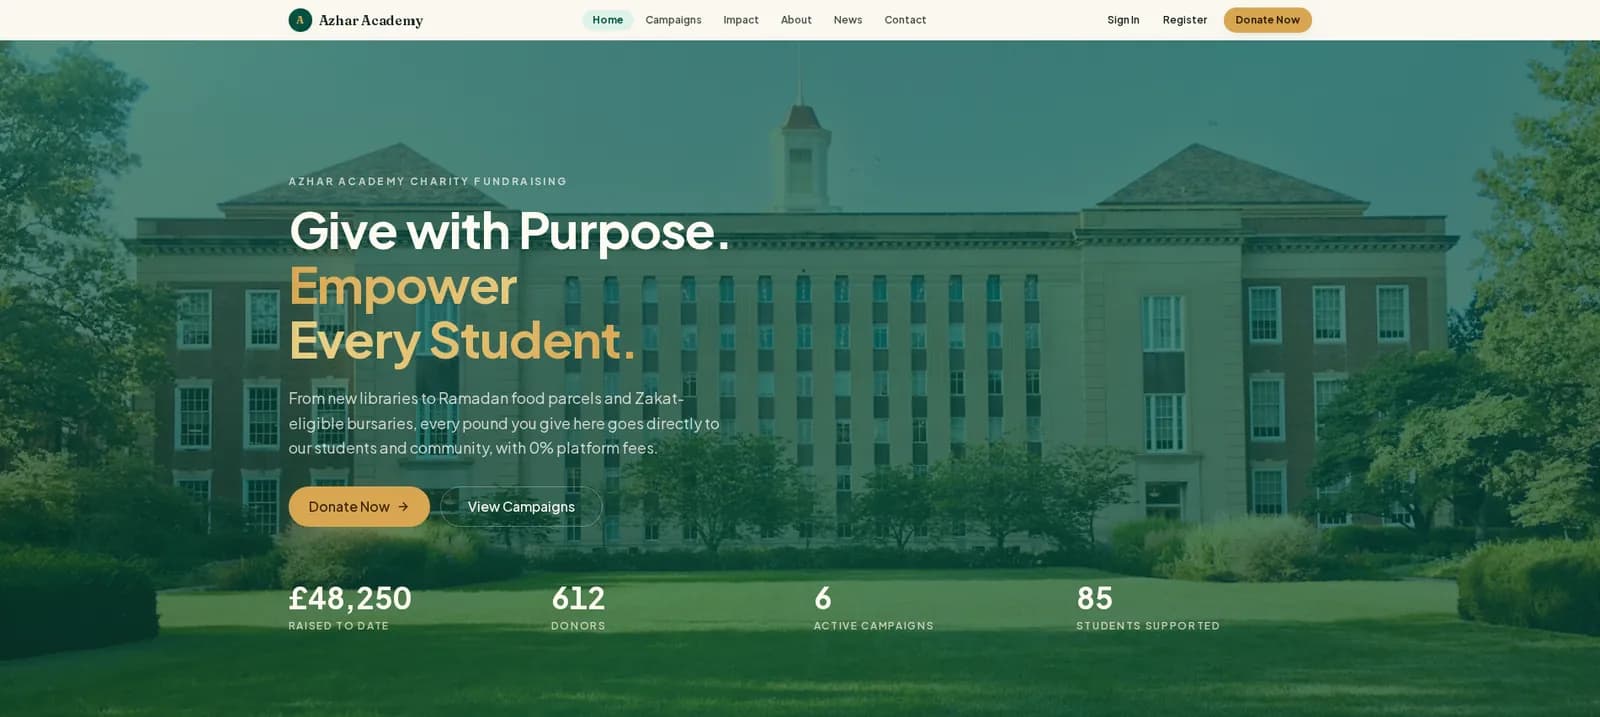Open the Campaigns nav item
1600x717 pixels.
[x=673, y=20]
